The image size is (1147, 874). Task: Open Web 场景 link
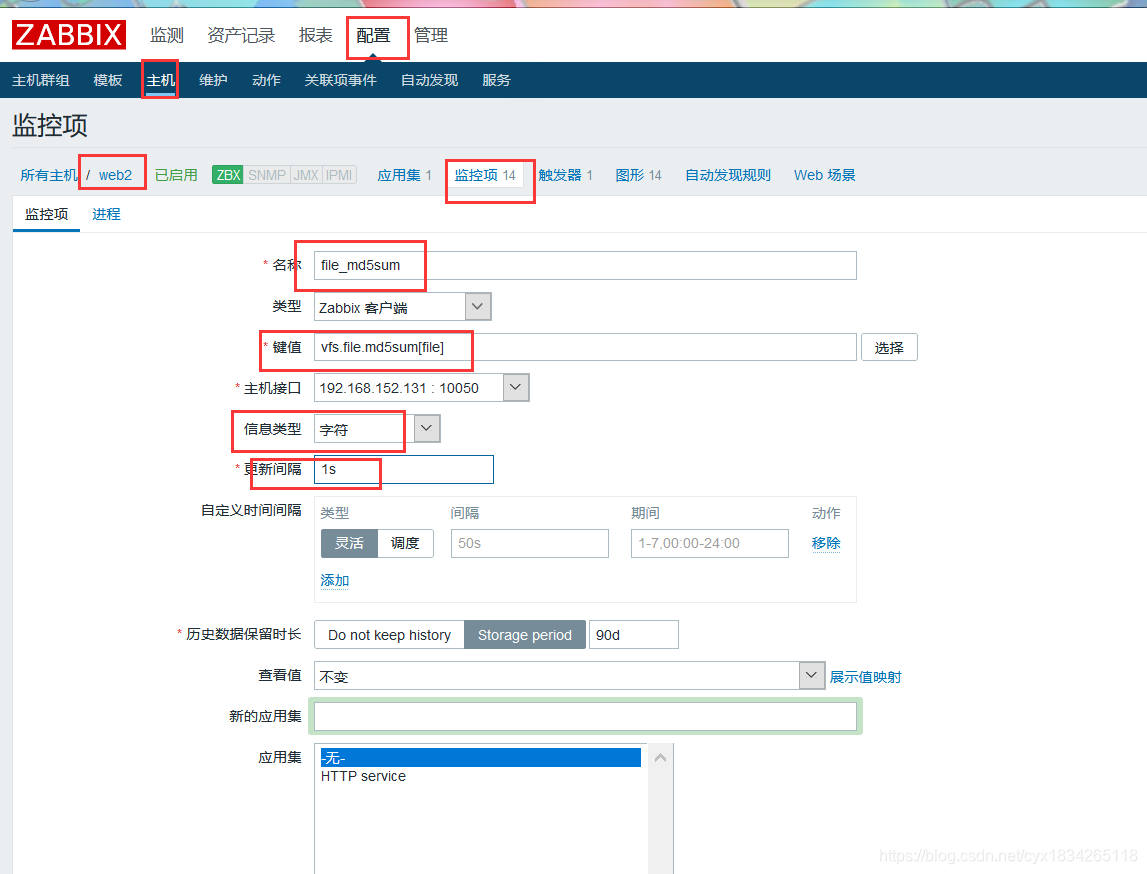824,175
